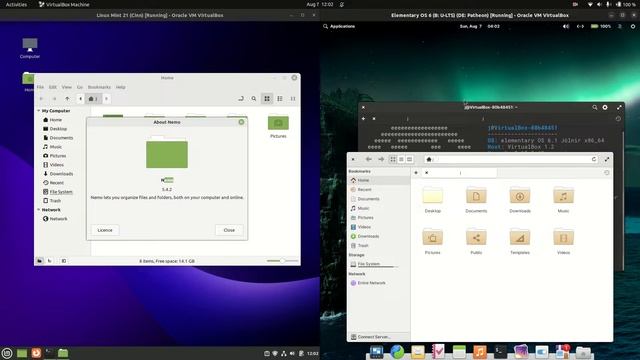640x360 pixels.
Task: Open session power menu in elementary panel
Action: tap(633, 26)
